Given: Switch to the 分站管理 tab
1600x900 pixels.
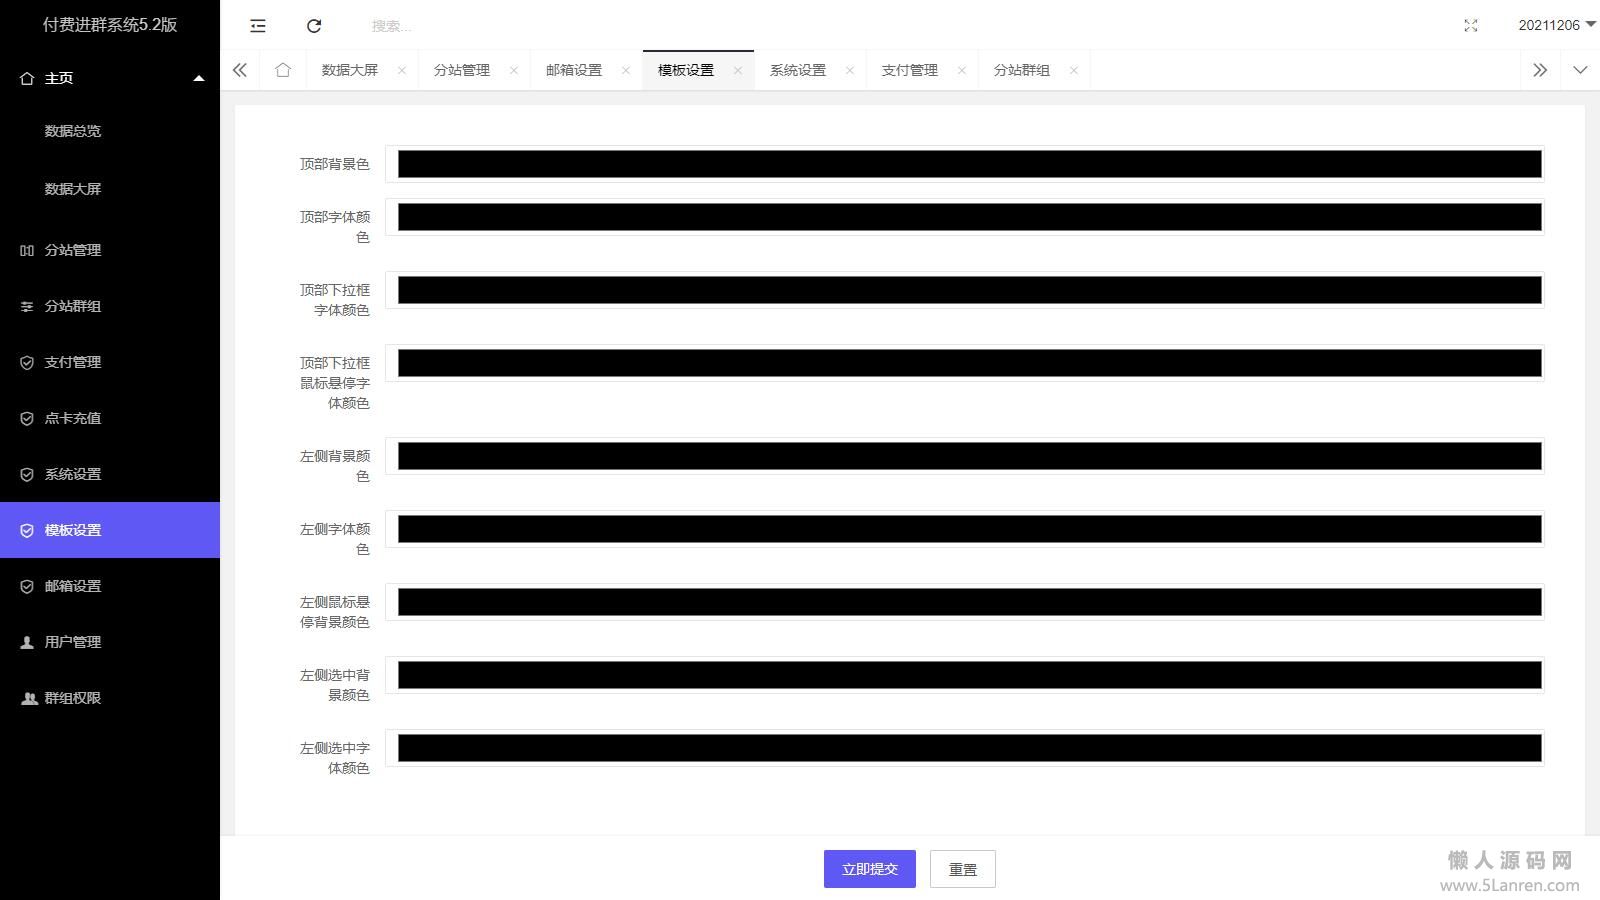Looking at the screenshot, I should click(462, 70).
